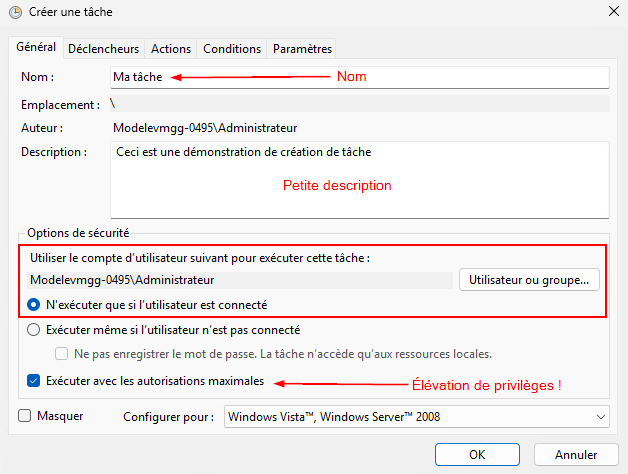Open the Paramètres tab
Screen dimensions: 628x474
[x=302, y=49]
